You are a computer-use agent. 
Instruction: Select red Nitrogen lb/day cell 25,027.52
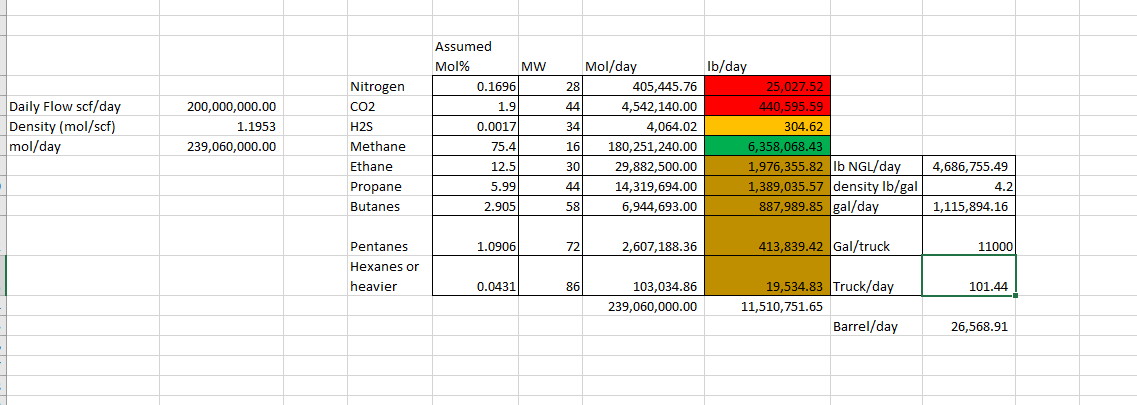coord(767,87)
